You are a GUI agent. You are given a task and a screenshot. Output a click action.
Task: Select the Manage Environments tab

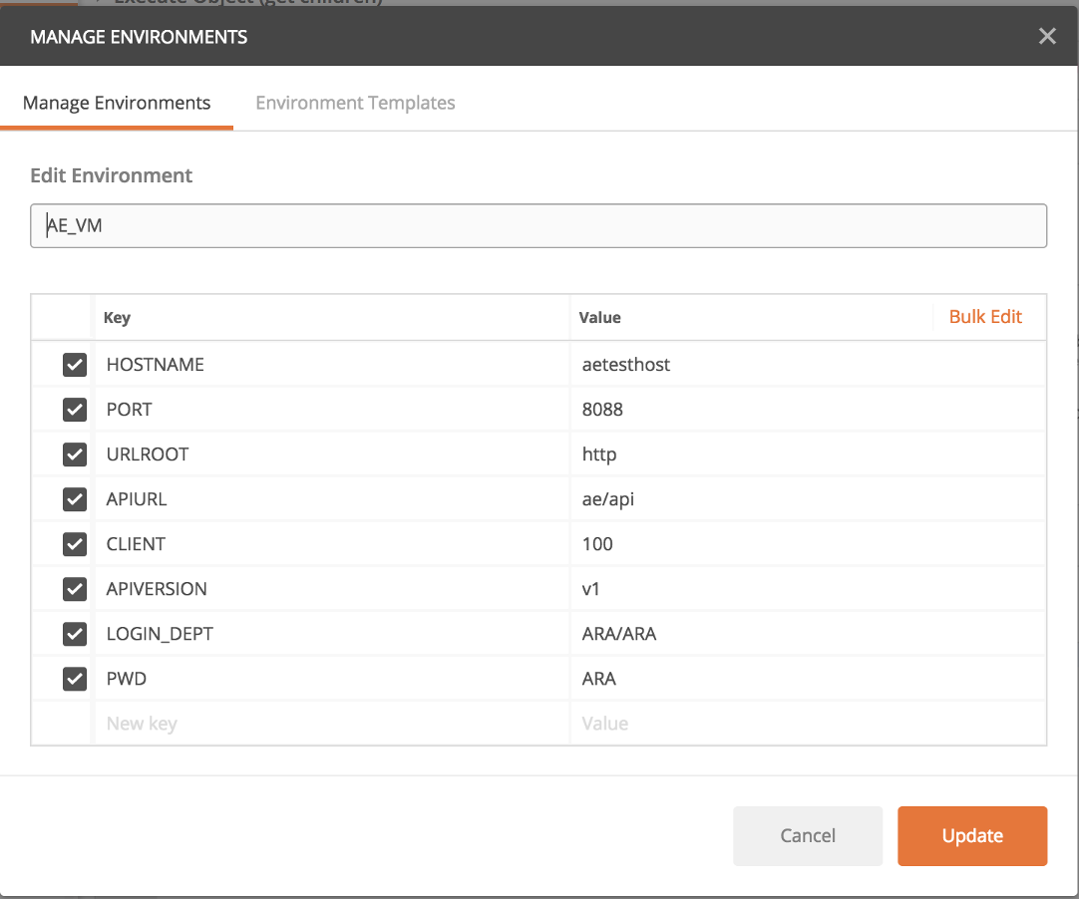click(x=116, y=102)
